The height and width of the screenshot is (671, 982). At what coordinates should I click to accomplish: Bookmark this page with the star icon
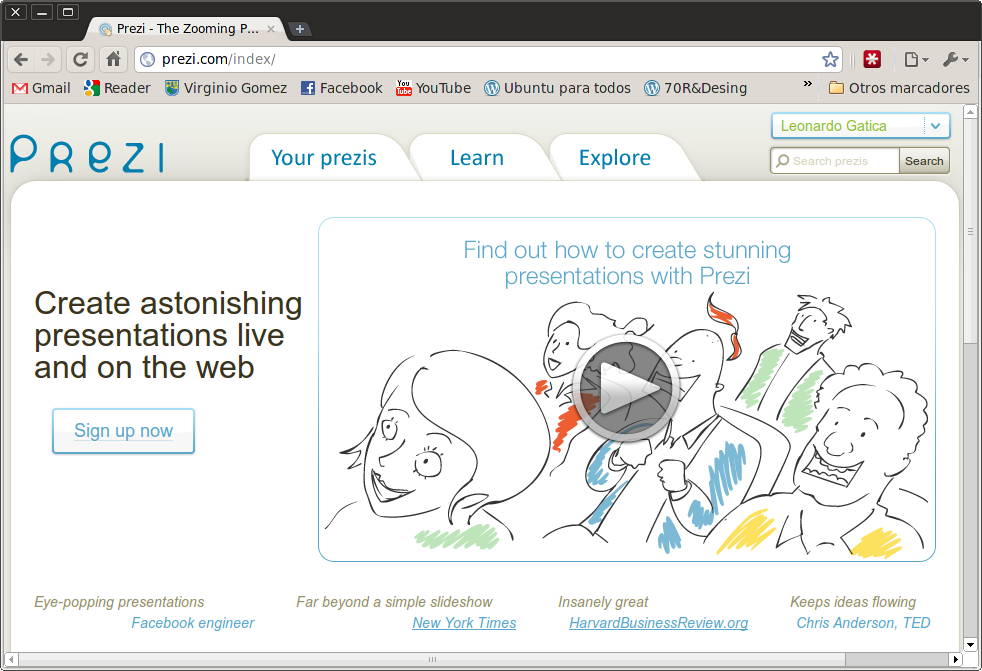click(x=830, y=60)
